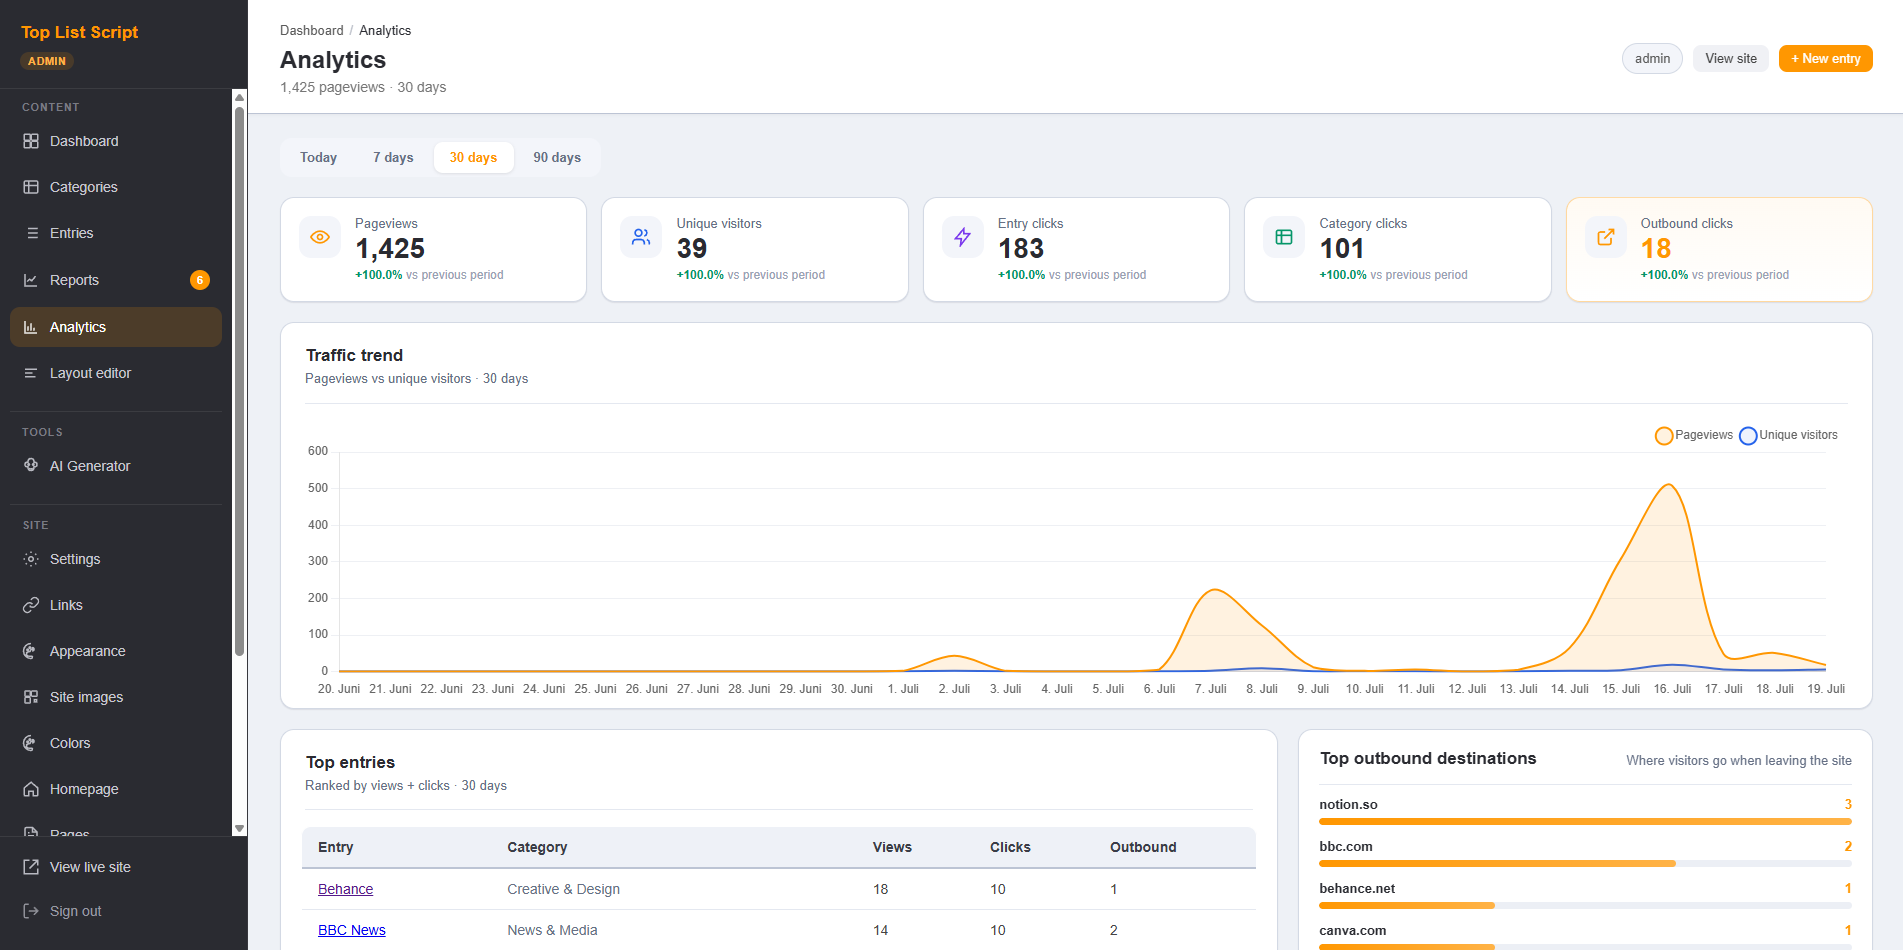Screen dimensions: 1903x950
Task: Select the 7 days range tab
Action: click(x=393, y=157)
